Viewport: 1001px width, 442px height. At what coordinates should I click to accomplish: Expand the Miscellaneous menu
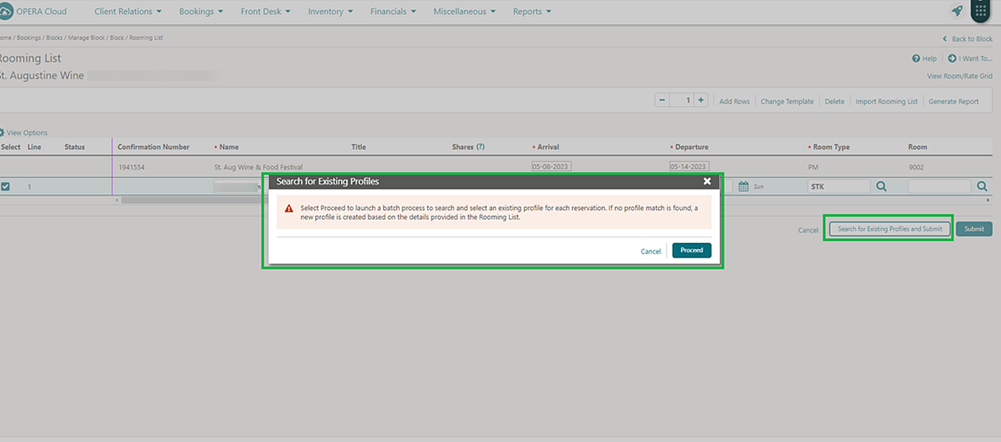pos(465,11)
